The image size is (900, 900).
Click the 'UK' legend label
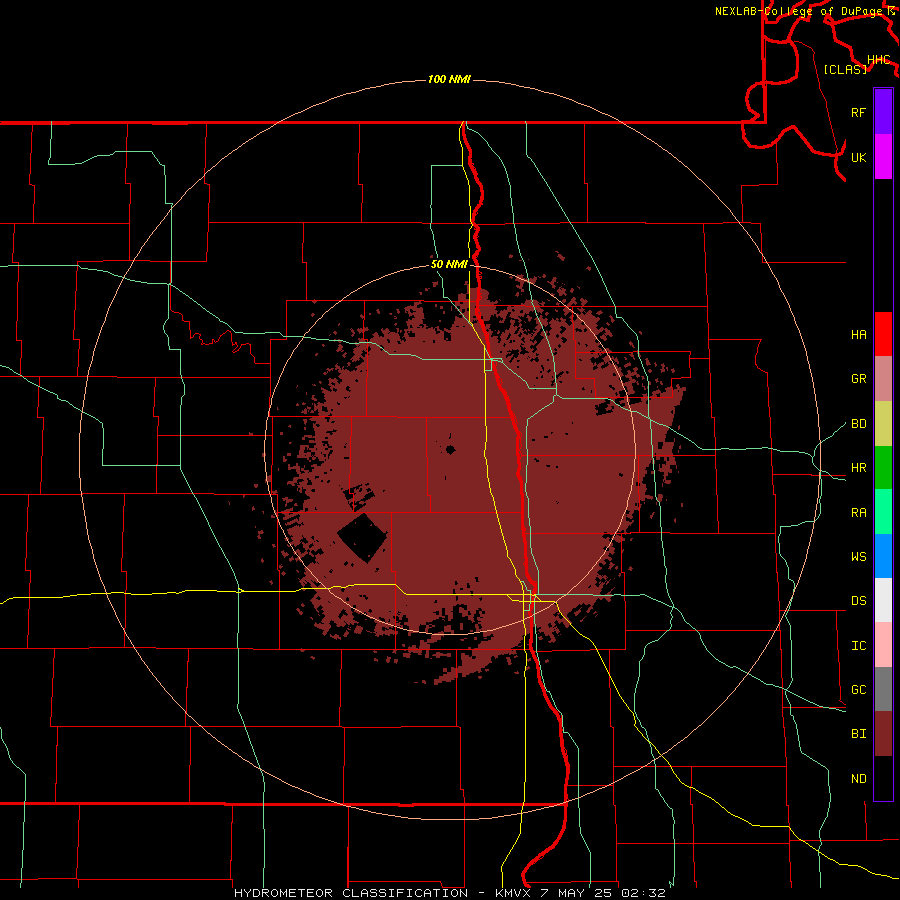coord(858,157)
